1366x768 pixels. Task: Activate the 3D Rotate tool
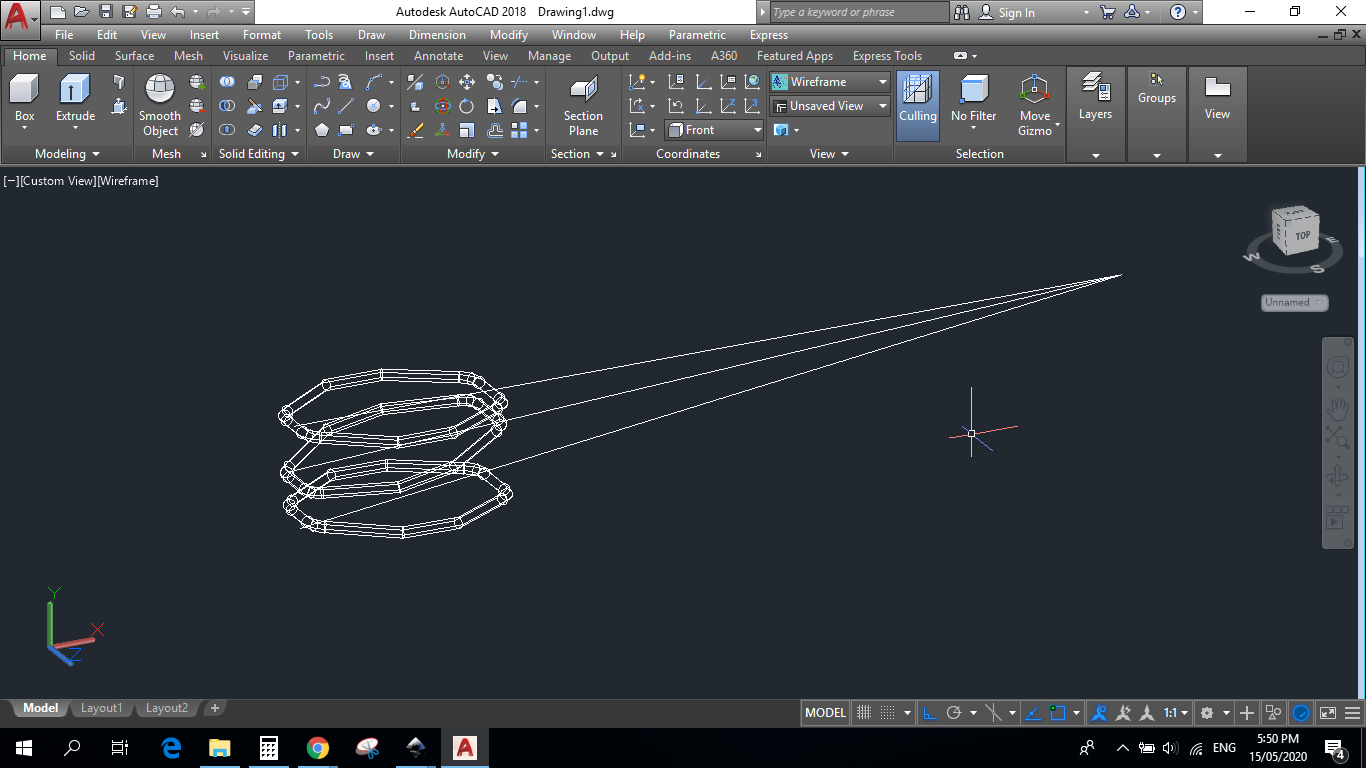(442, 106)
